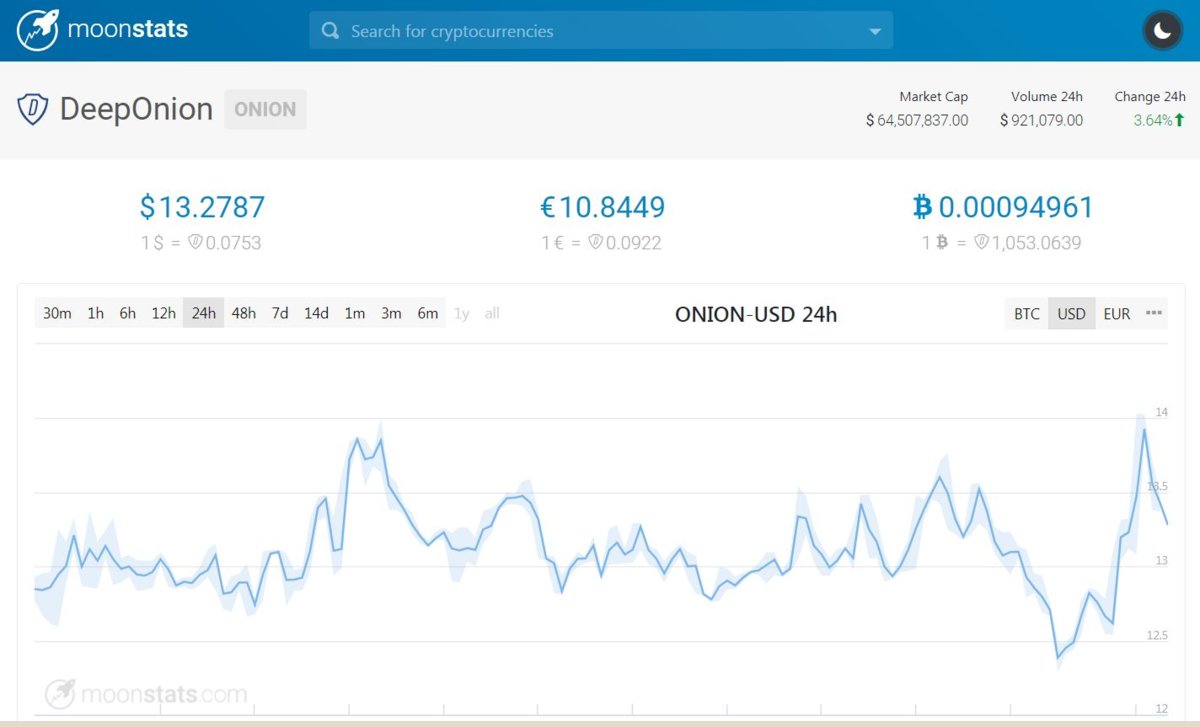Open more currency options ellipsis menu
Viewport: 1200px width, 727px height.
(x=1154, y=313)
